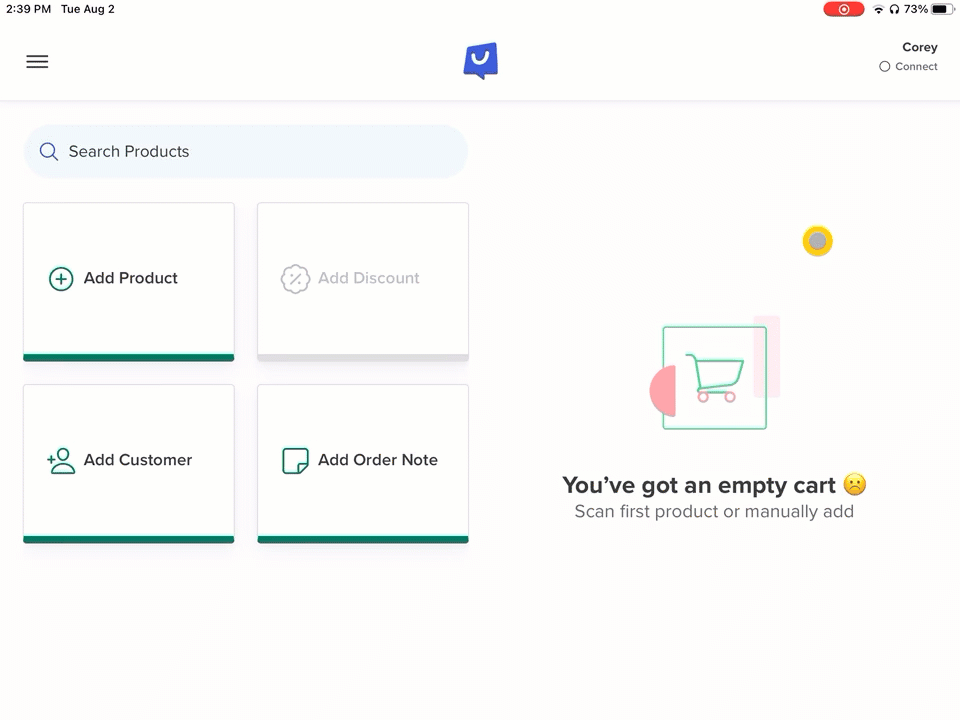Click the sticky note icon on Add Order Note
This screenshot has width=960, height=720.
tap(295, 461)
